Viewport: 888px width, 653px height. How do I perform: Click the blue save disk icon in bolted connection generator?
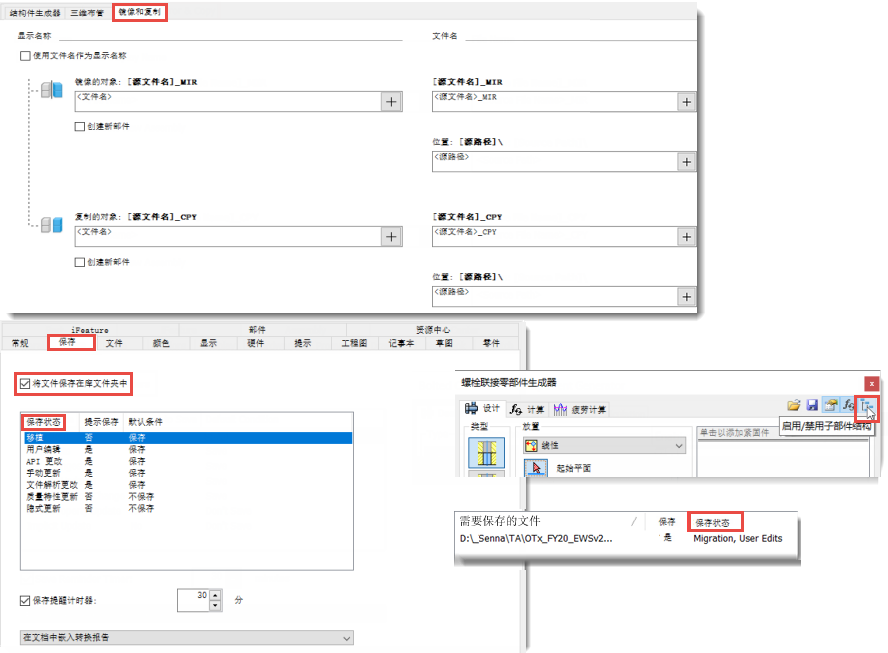812,405
